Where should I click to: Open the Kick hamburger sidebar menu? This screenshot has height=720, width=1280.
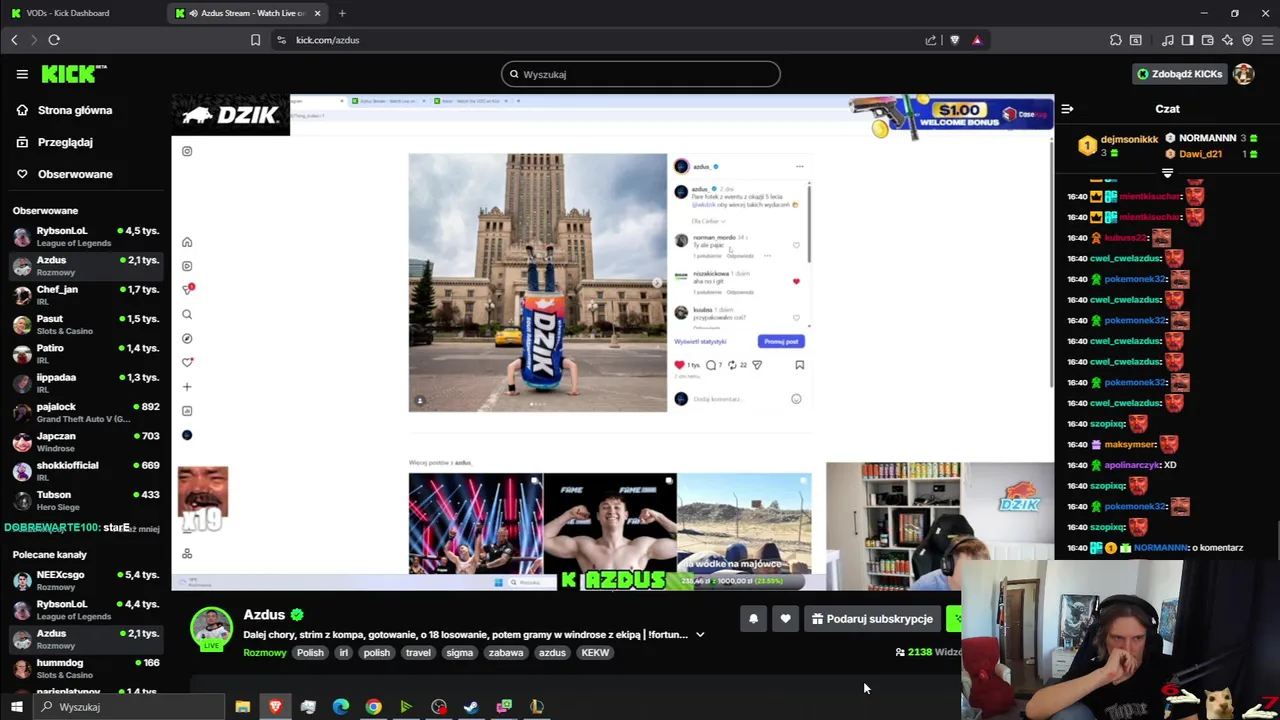pos(22,74)
